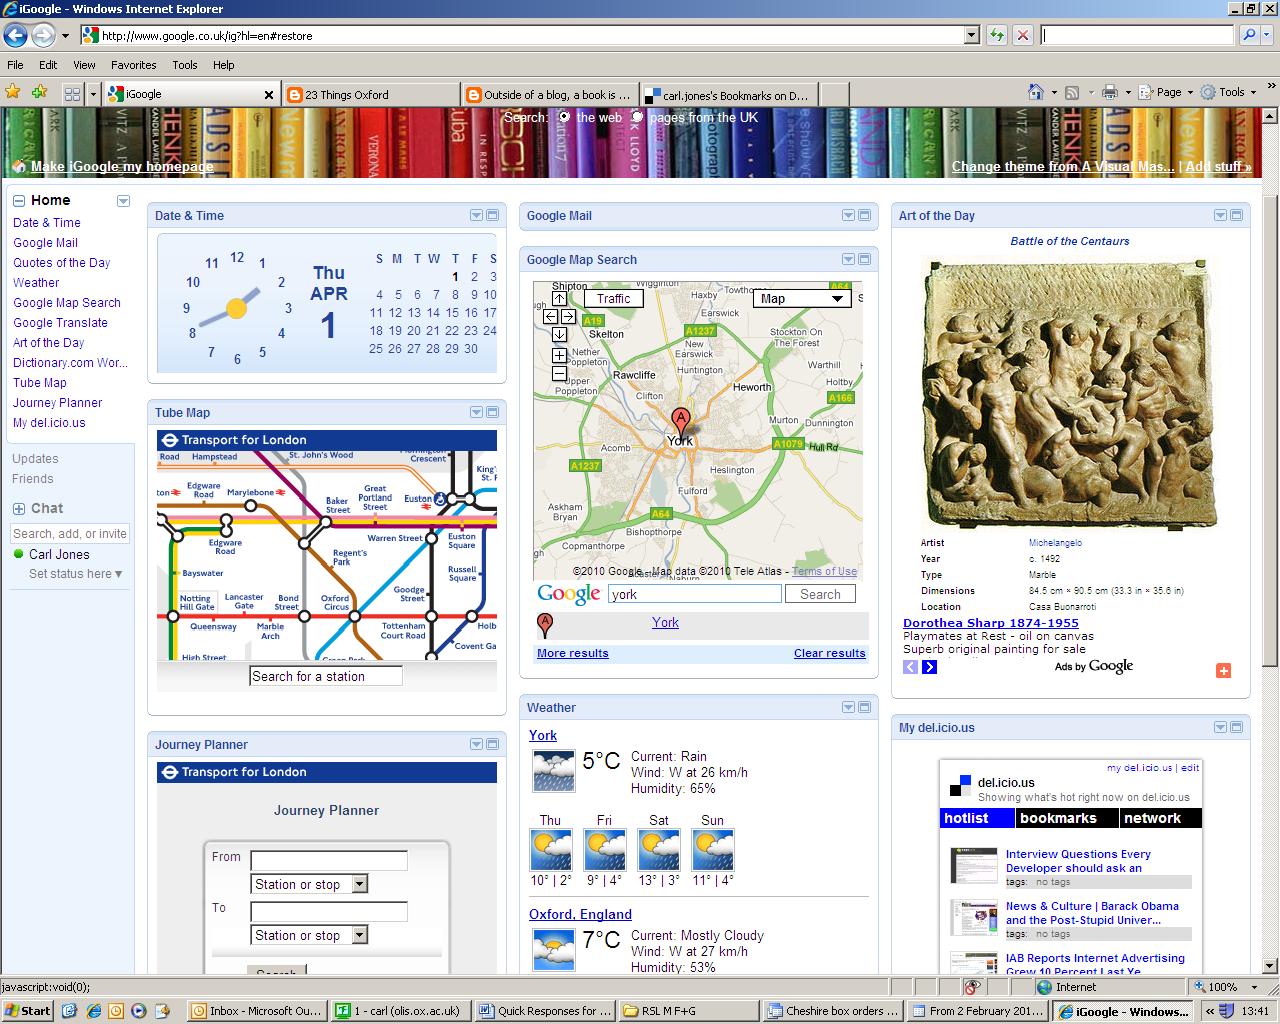1280x1024 pixels.
Task: Show next ad with the right arrow
Action: pyautogui.click(x=929, y=667)
